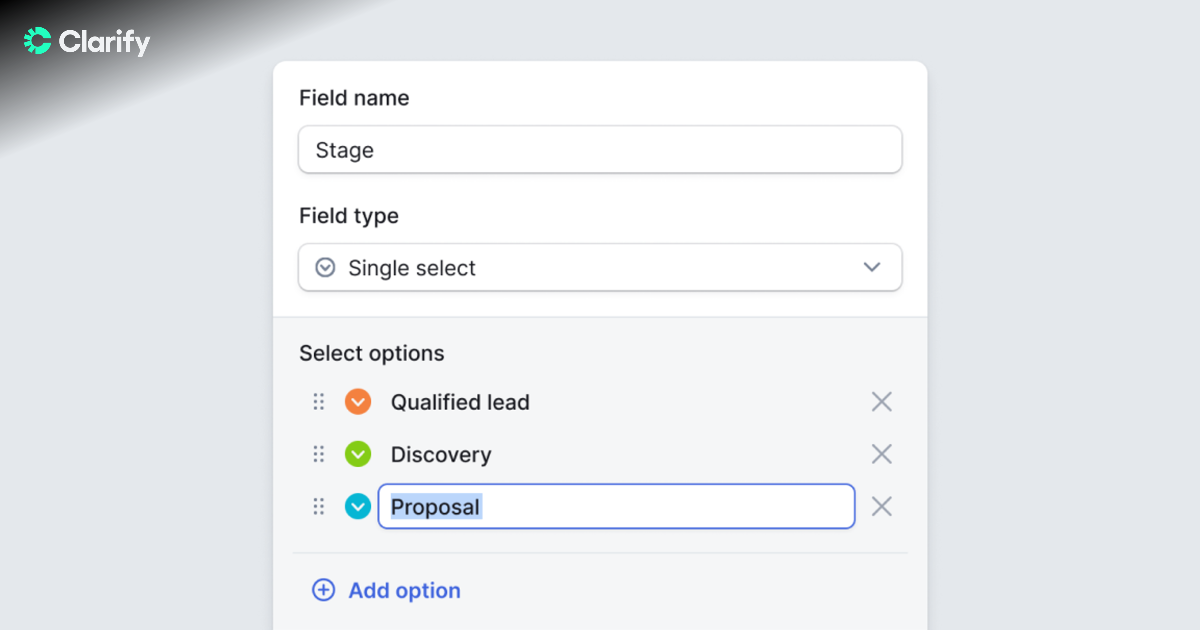Click the green badge next to Discovery

coord(357,453)
